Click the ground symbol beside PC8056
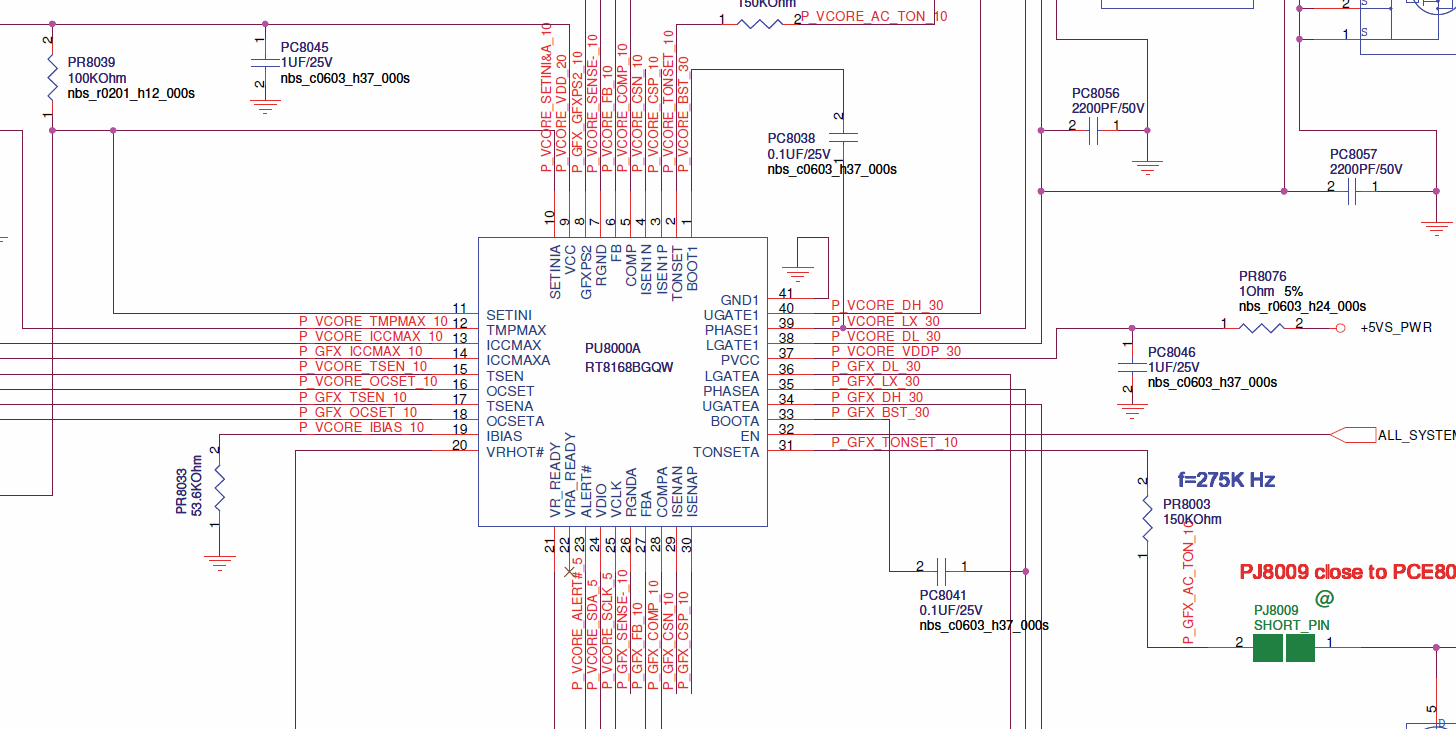 [x=1147, y=167]
